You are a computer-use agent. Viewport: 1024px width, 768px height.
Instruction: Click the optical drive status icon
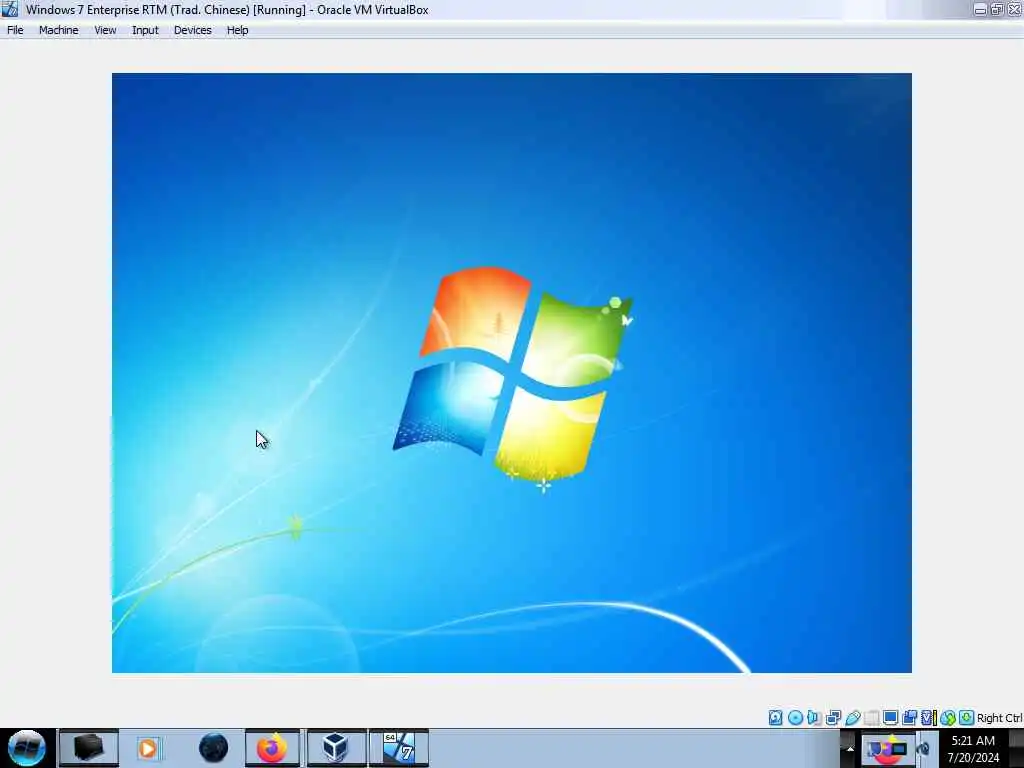[x=795, y=718]
